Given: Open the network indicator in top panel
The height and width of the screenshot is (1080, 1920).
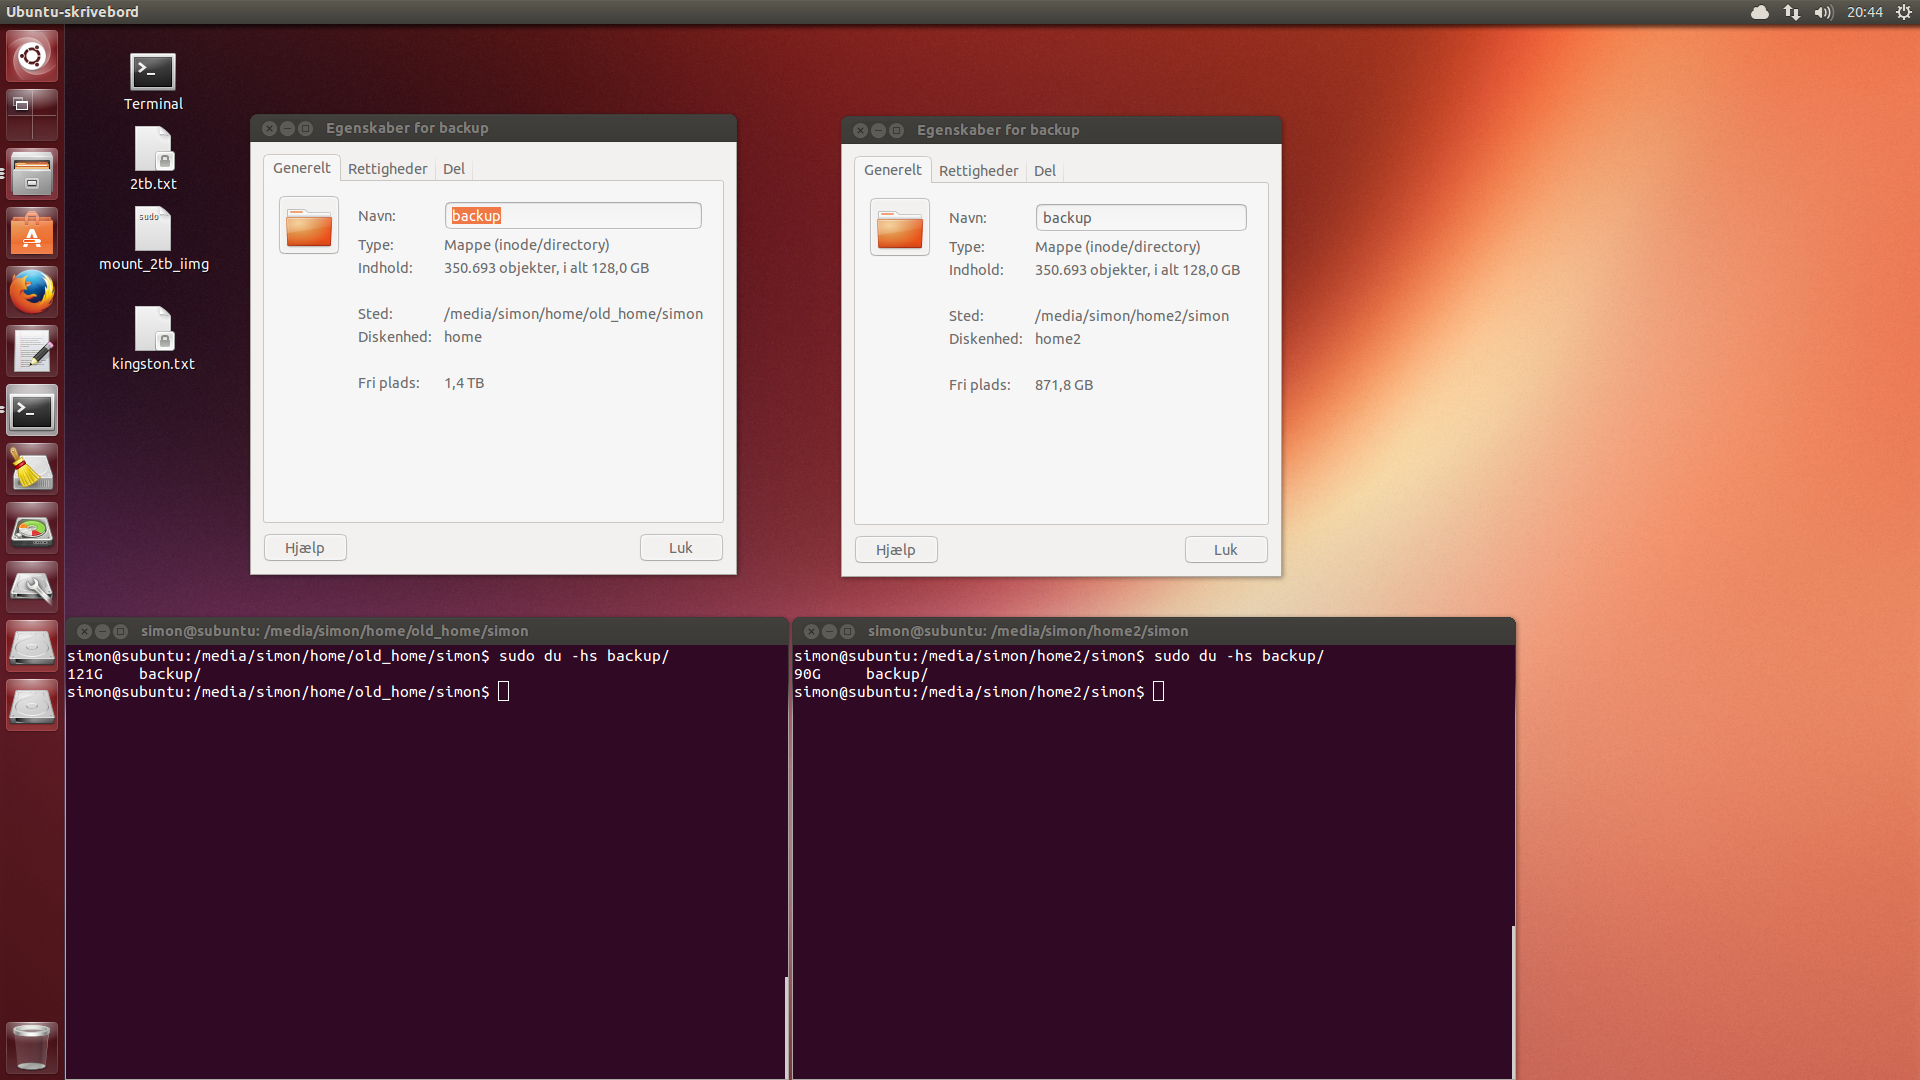Looking at the screenshot, I should point(1792,12).
